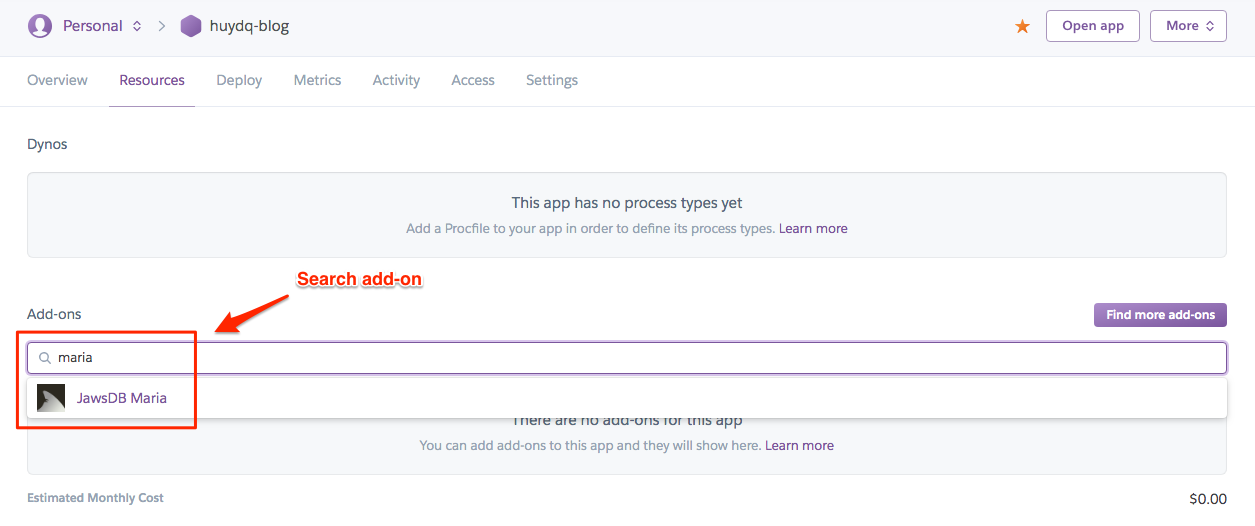View the Activity tab

coord(396,80)
